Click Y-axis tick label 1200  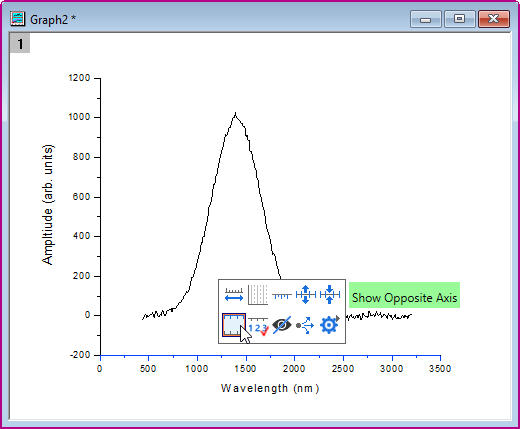tap(79, 78)
